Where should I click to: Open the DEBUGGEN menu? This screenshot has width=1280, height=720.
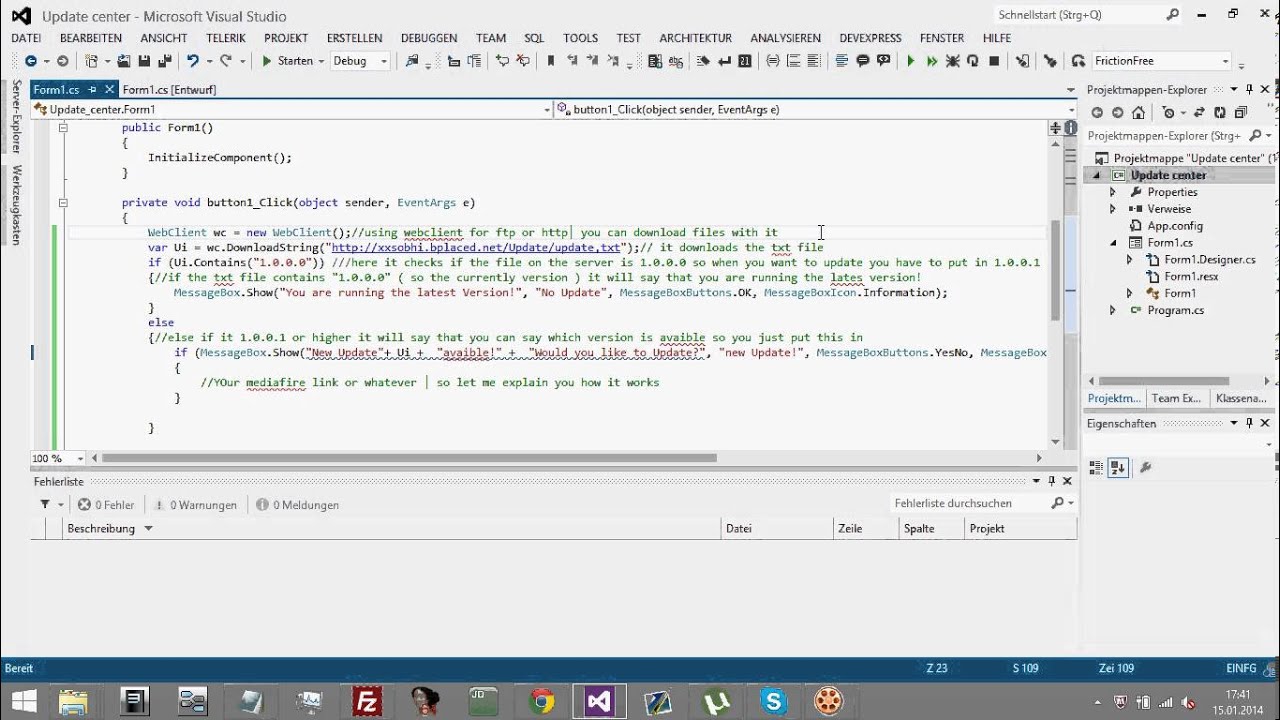(x=429, y=38)
